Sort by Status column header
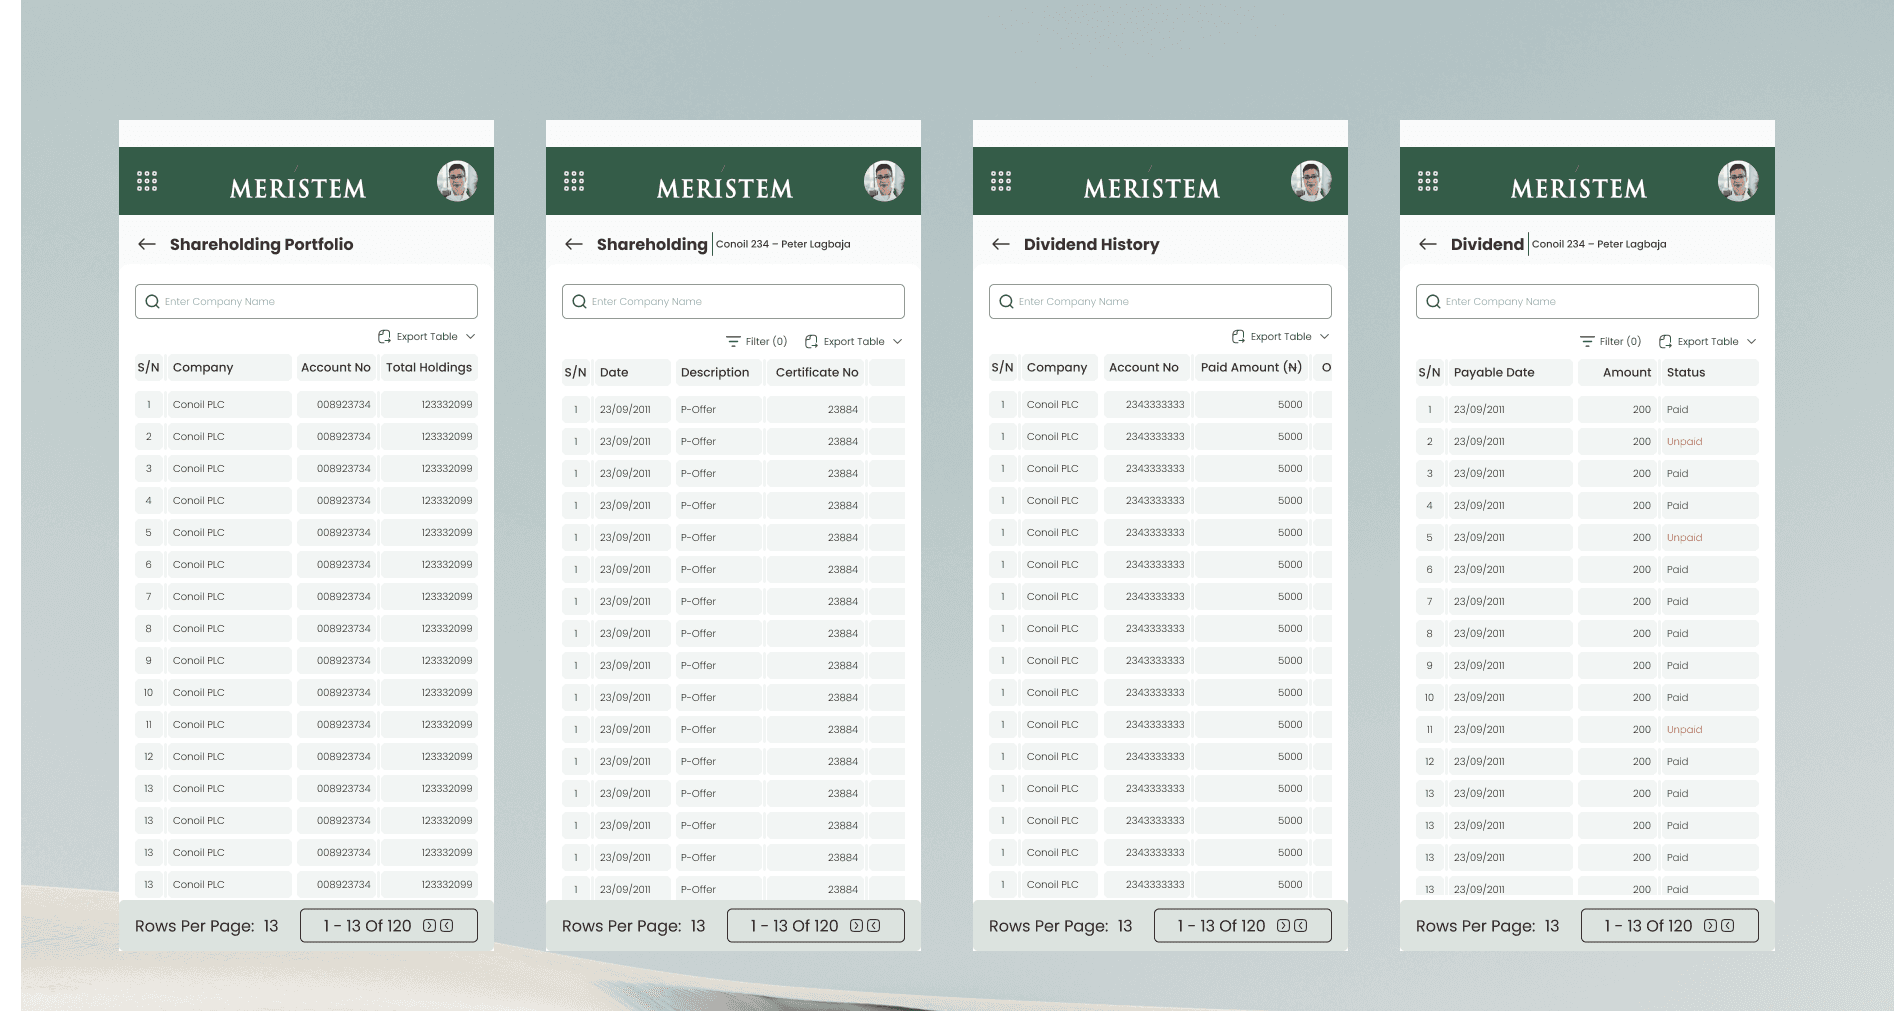 [1710, 373]
